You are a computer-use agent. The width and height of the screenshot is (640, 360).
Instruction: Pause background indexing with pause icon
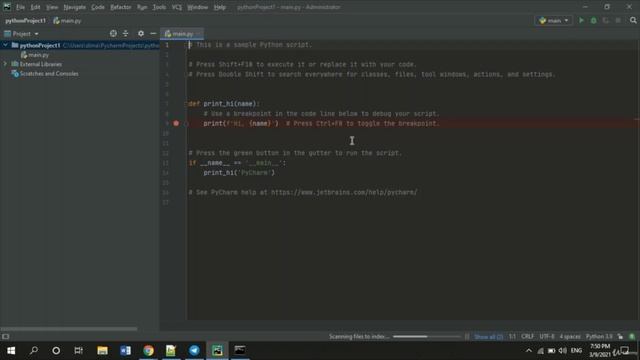tap(467, 336)
